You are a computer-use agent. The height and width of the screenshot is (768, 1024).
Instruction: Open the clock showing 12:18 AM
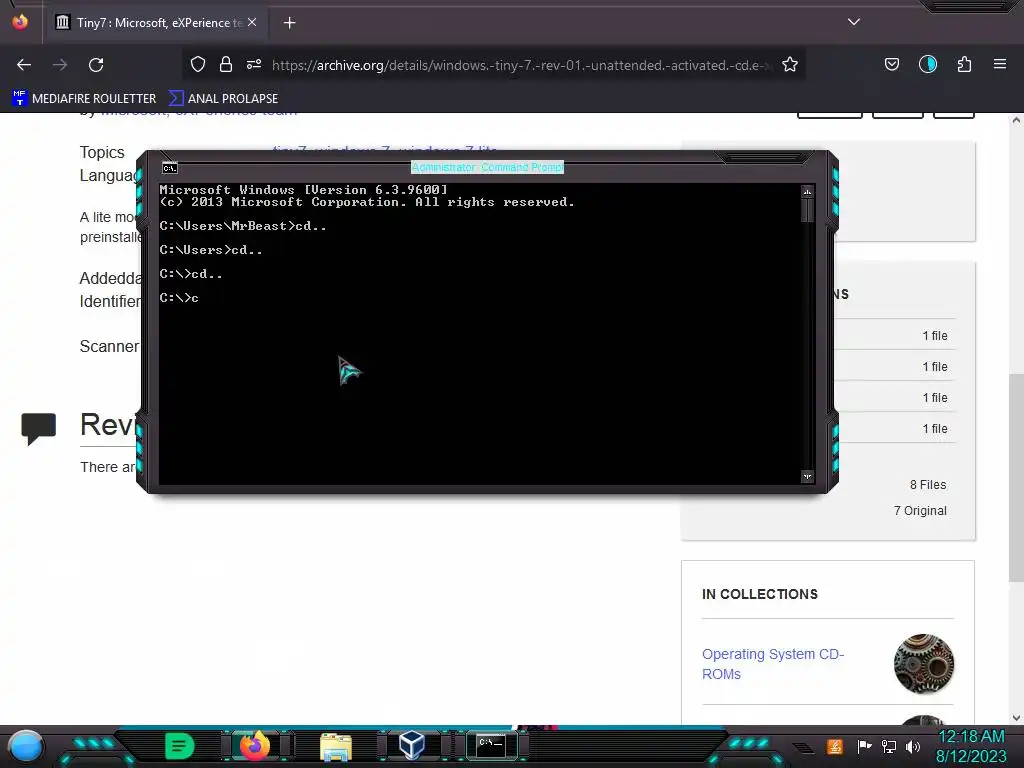tap(971, 746)
